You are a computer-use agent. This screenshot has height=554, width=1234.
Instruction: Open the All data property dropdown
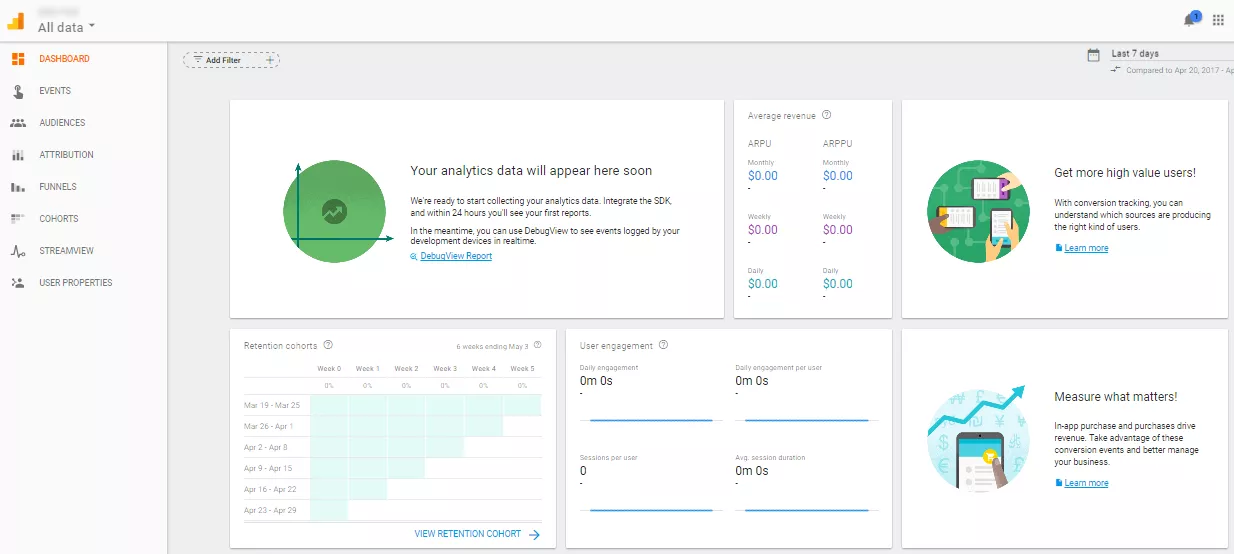67,27
